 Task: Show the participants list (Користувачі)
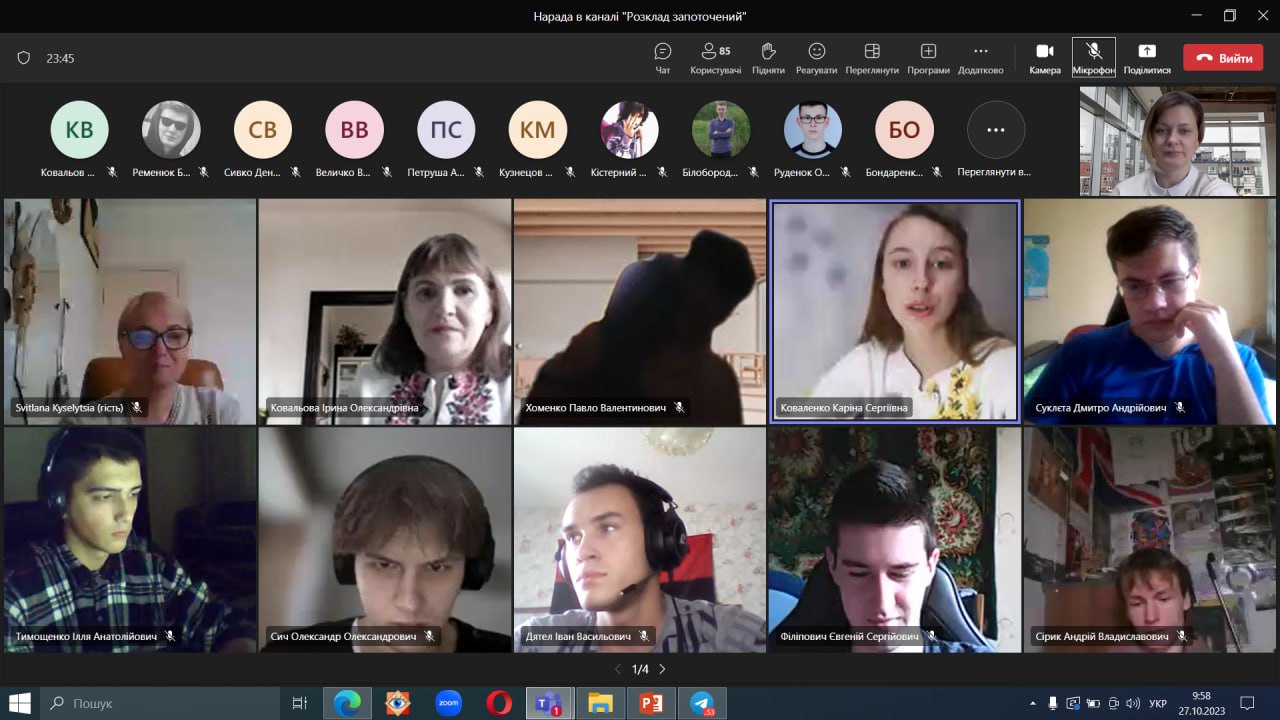pos(715,57)
